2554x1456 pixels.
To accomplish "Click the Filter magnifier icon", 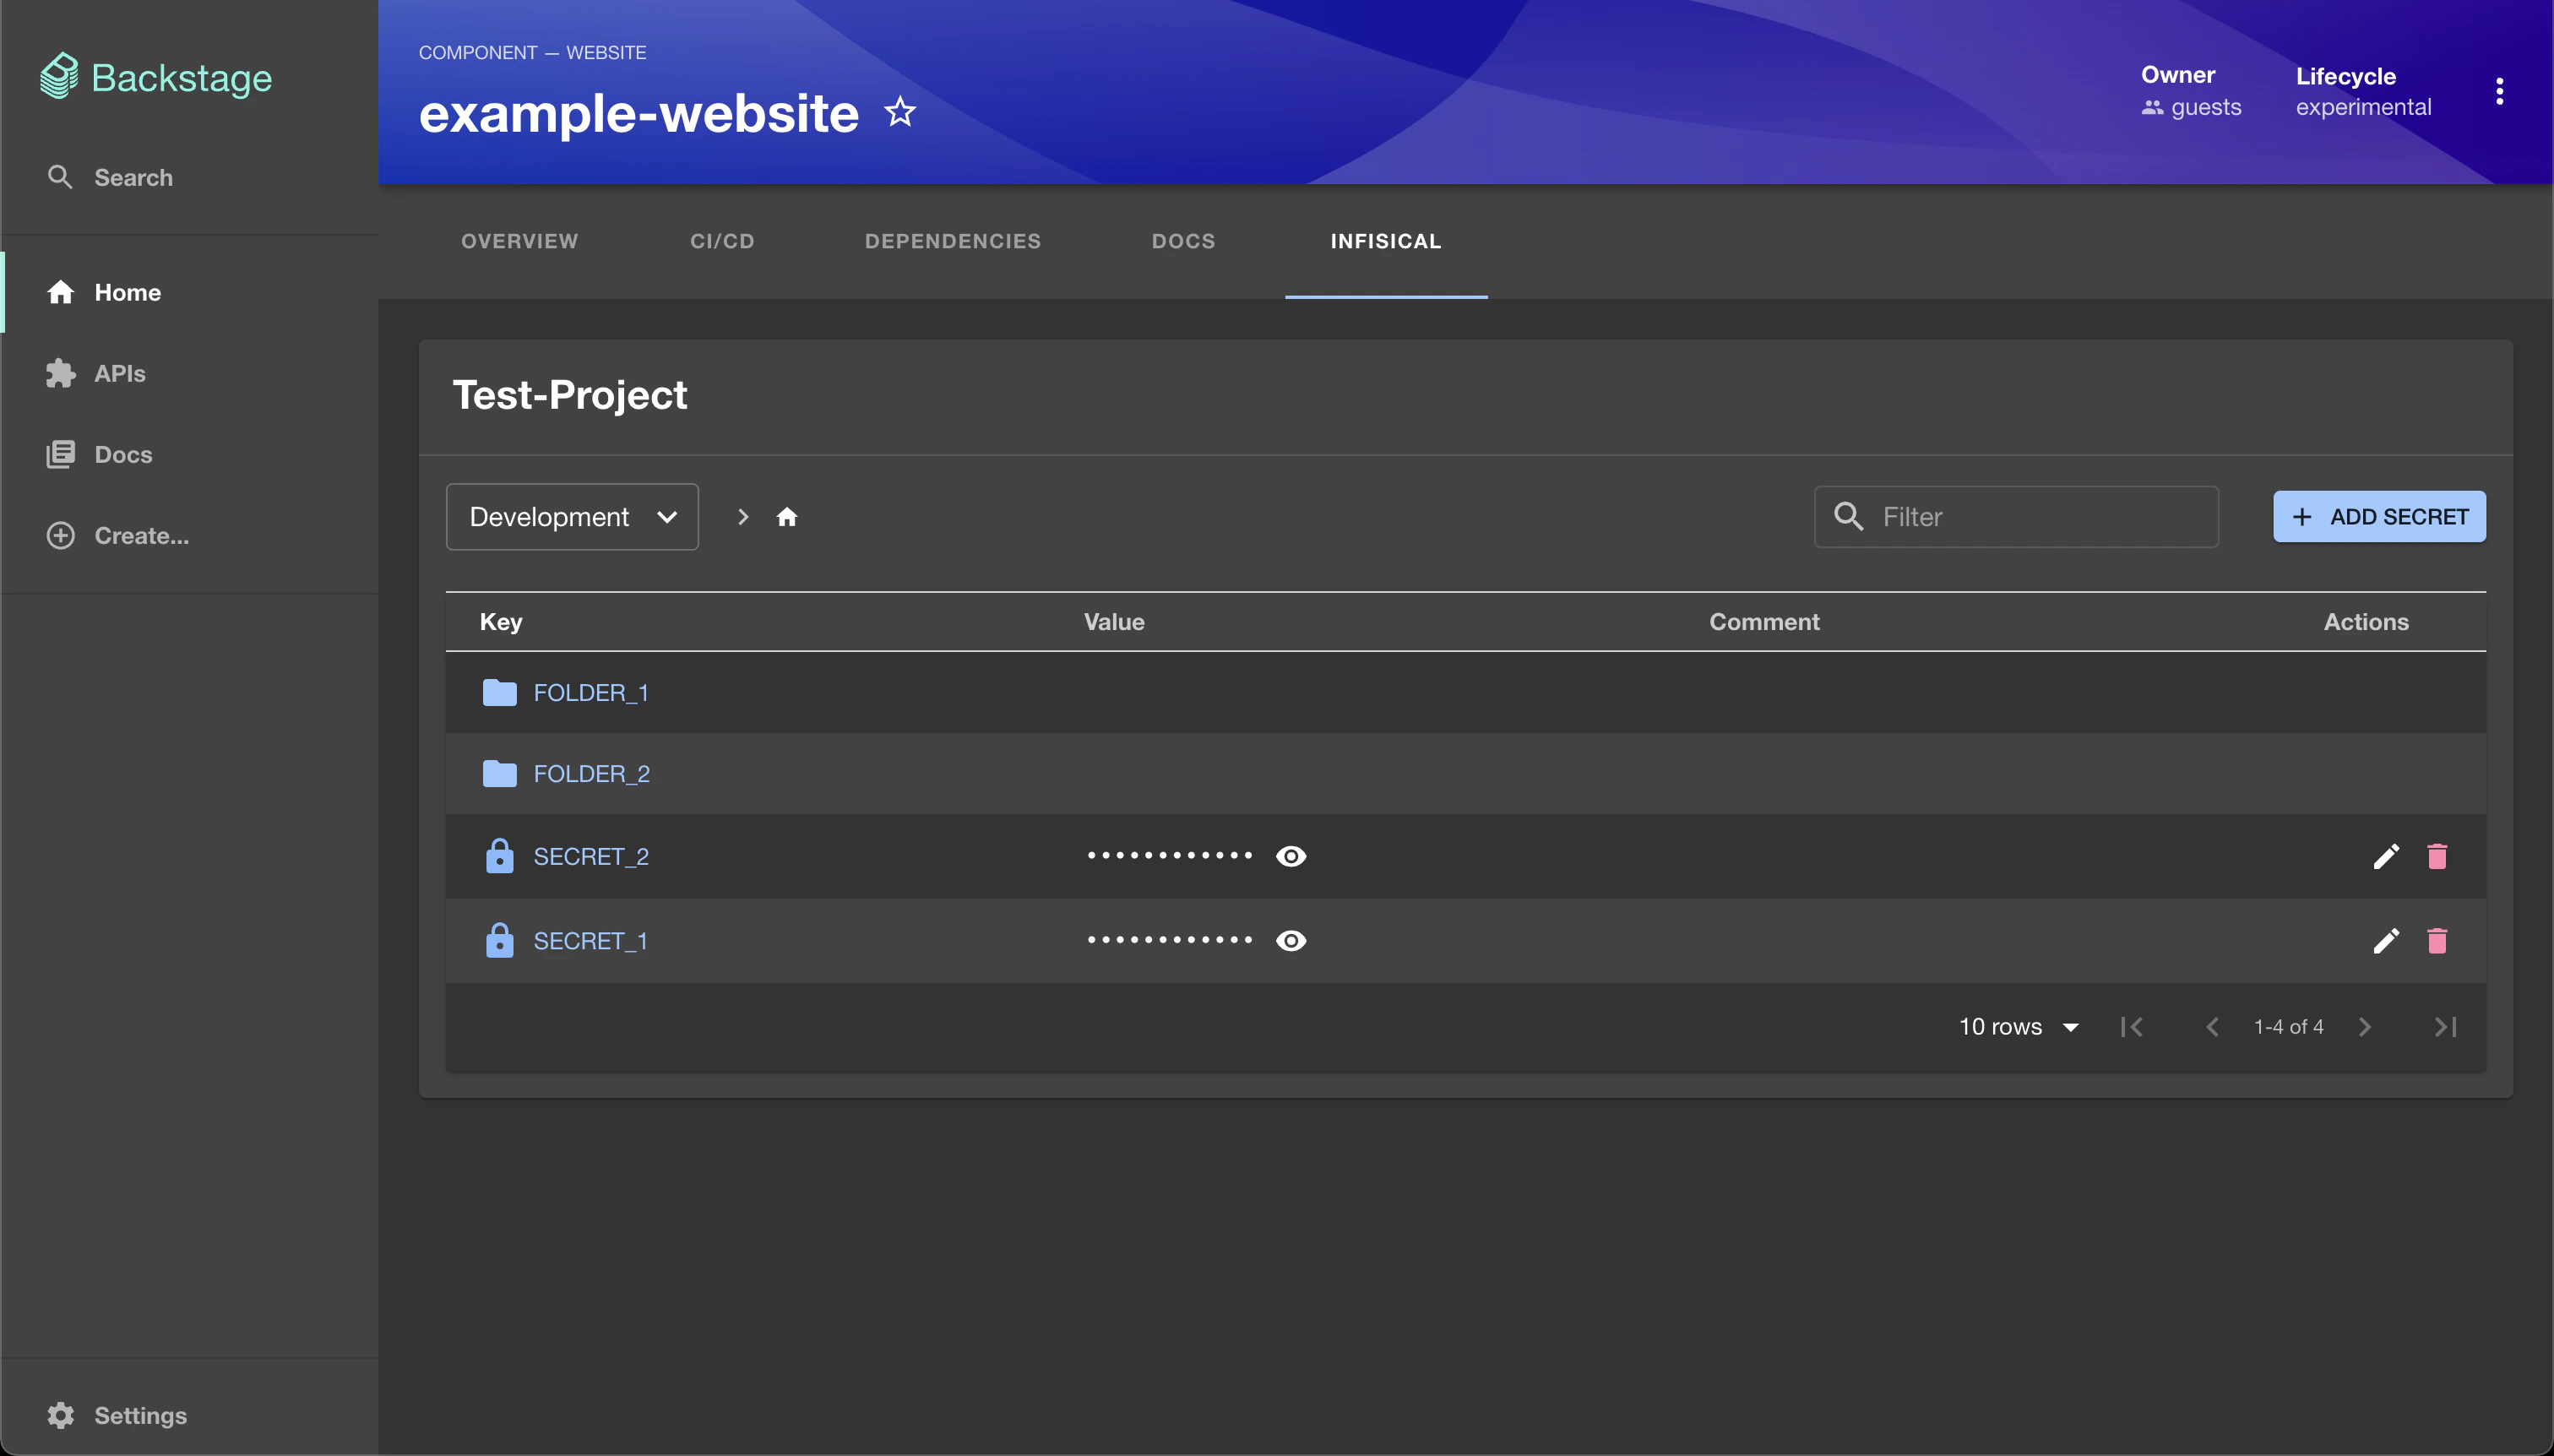I will [x=1848, y=516].
